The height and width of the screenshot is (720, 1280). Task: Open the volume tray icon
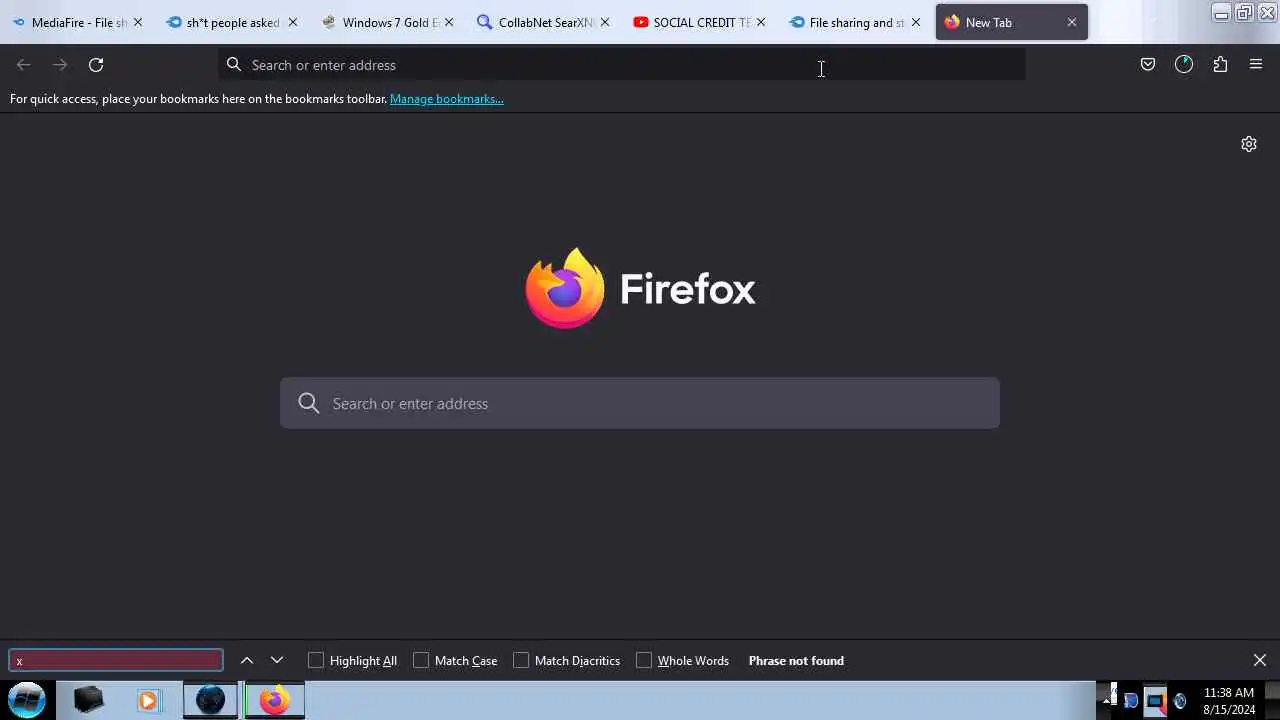point(1180,701)
